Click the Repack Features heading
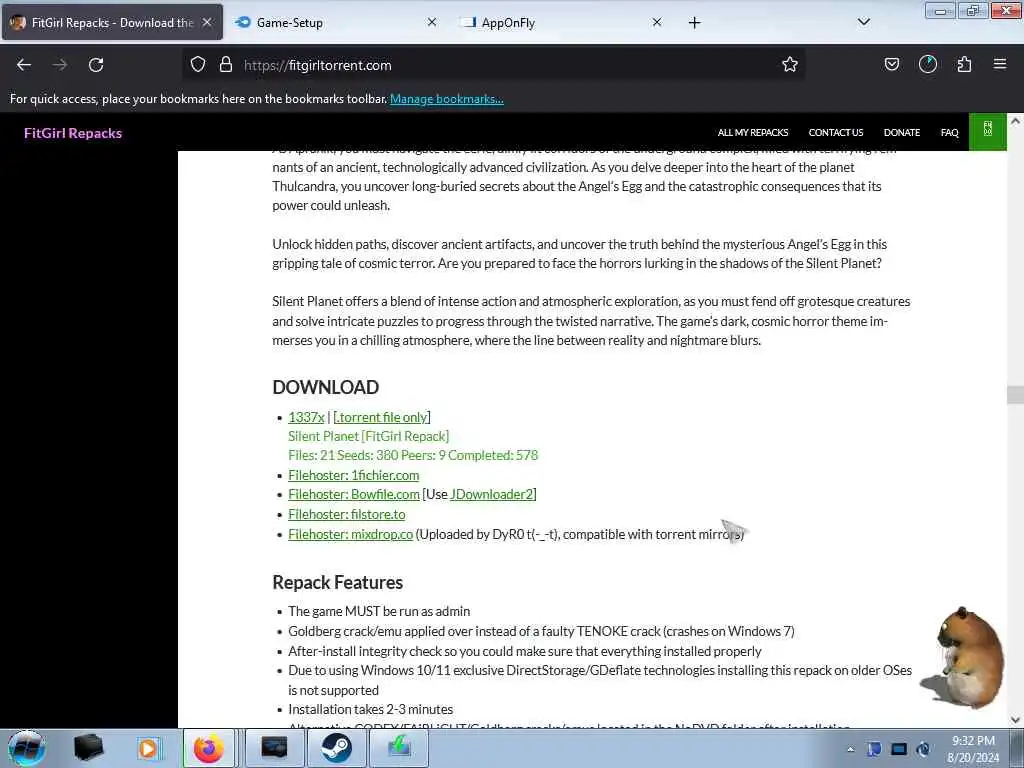Viewport: 1024px width, 768px height. point(337,583)
